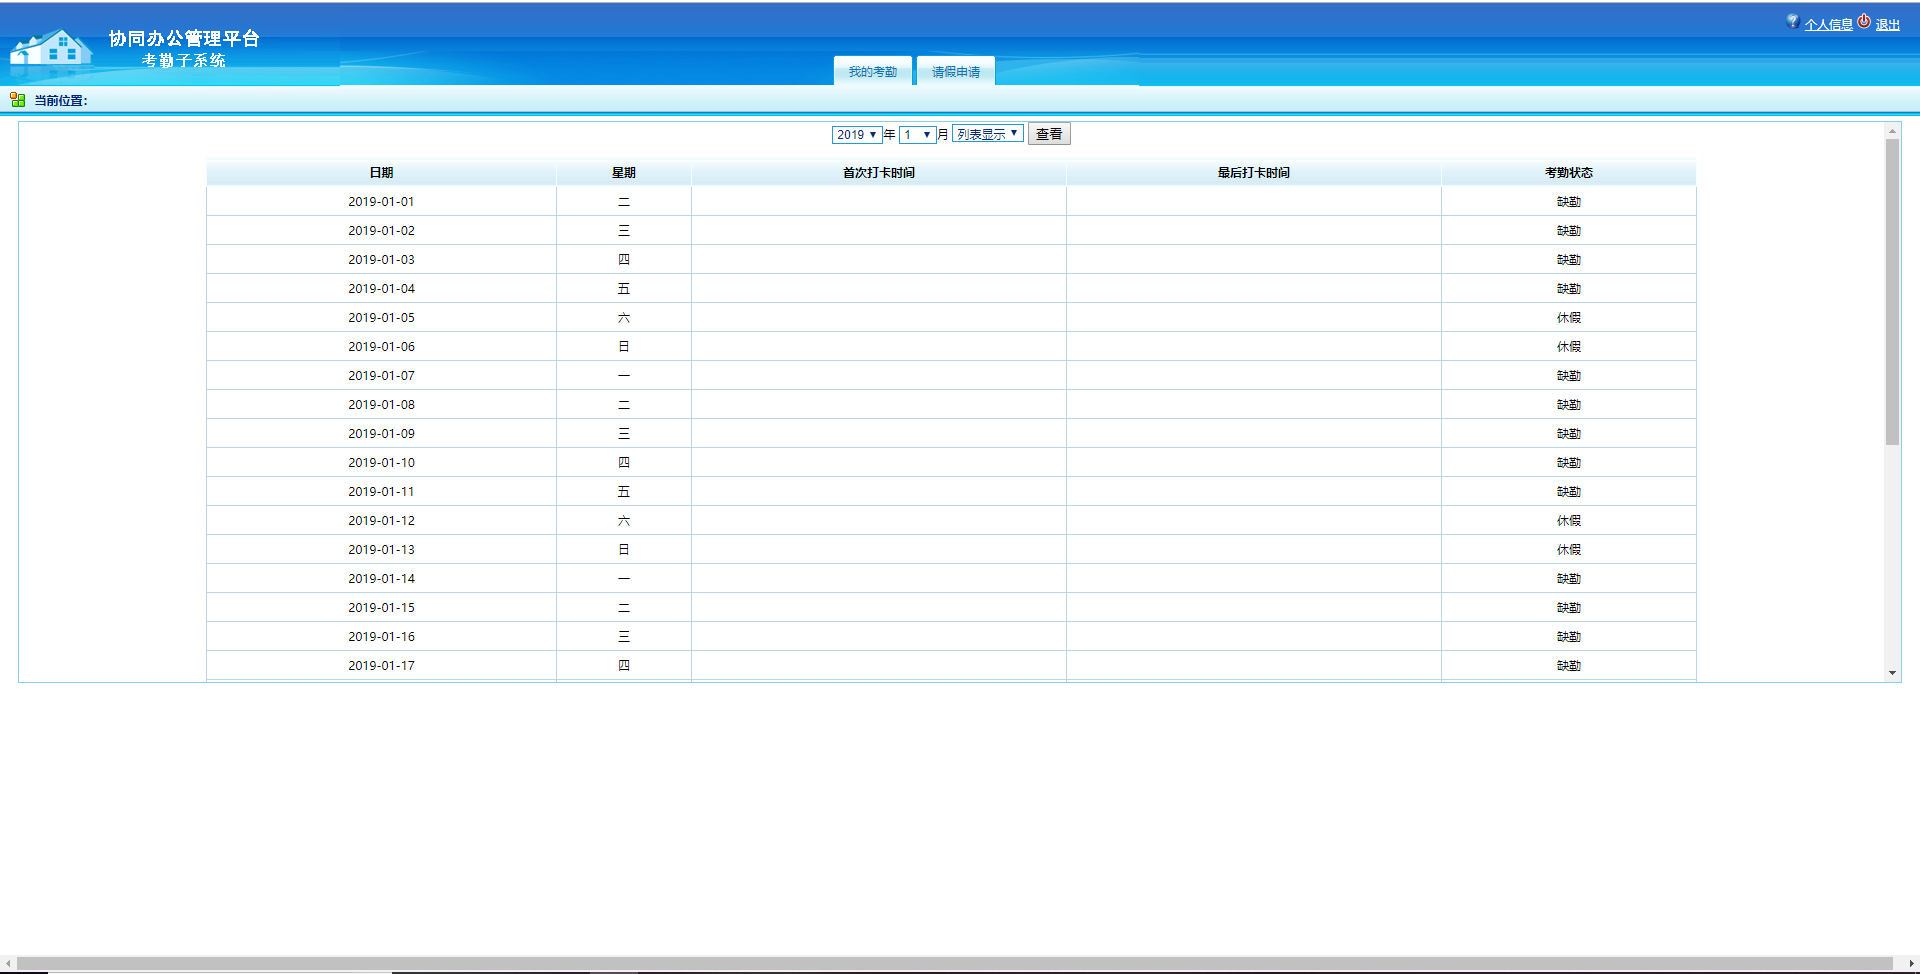The width and height of the screenshot is (1920, 974).
Task: Open the 2019 year dropdown
Action: (x=857, y=134)
